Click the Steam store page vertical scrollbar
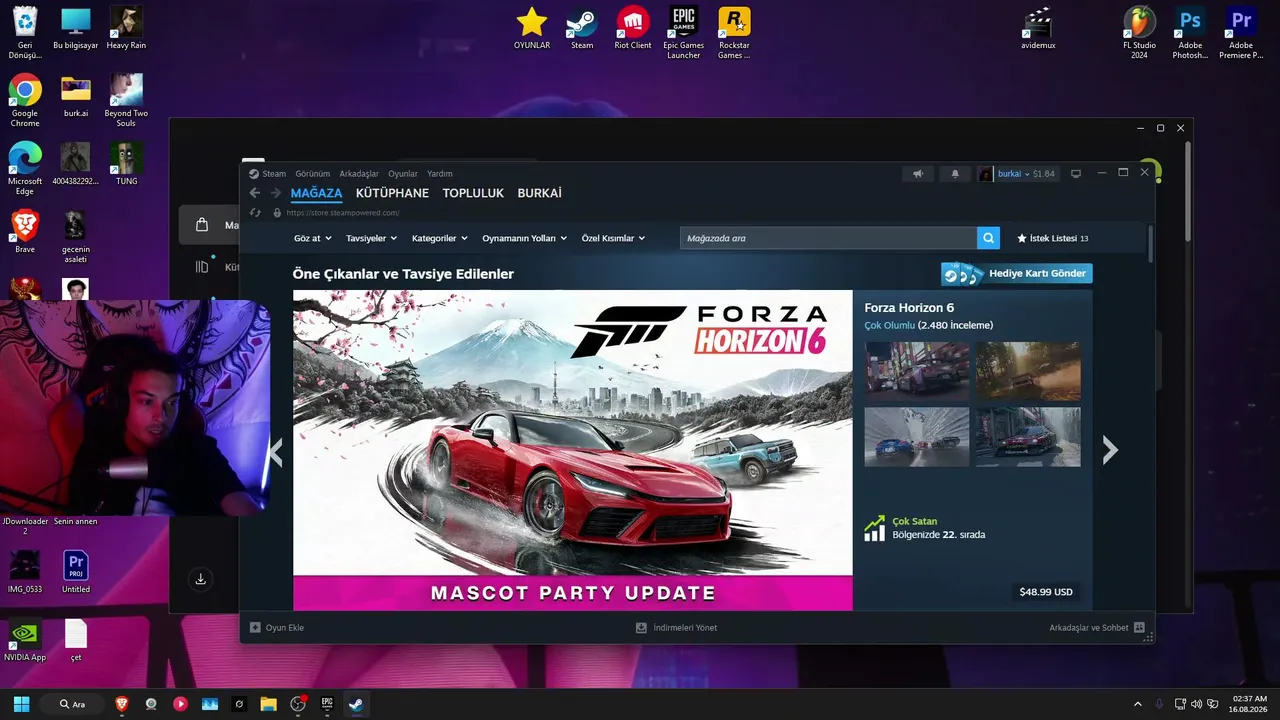The image size is (1280, 720). click(1150, 244)
